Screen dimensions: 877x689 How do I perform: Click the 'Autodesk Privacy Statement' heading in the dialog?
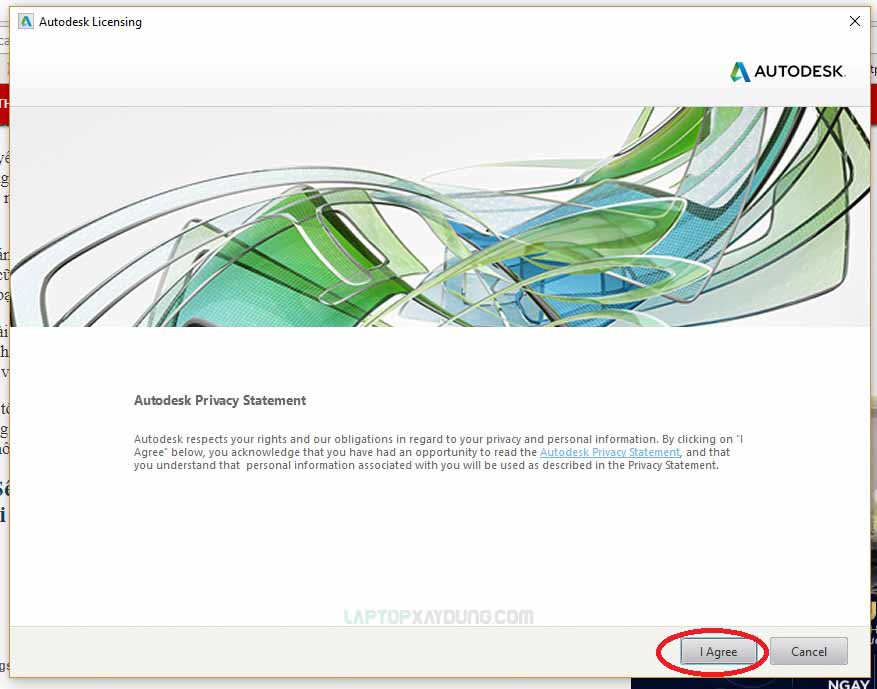click(220, 400)
